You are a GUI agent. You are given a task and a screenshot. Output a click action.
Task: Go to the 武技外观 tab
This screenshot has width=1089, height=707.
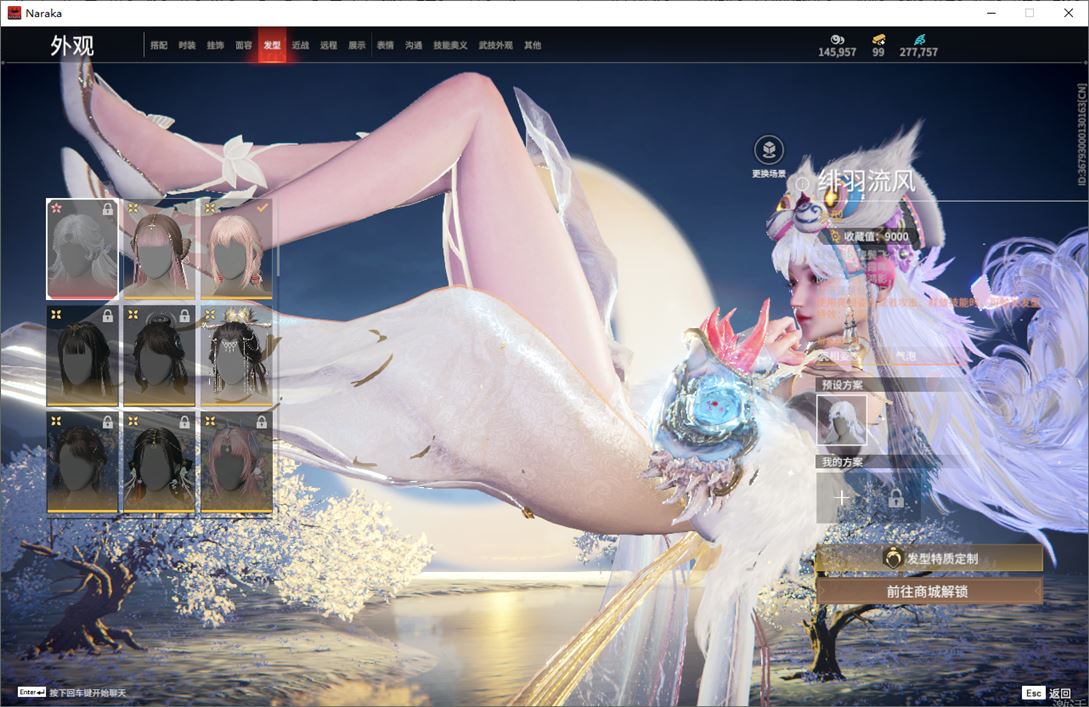(x=495, y=45)
